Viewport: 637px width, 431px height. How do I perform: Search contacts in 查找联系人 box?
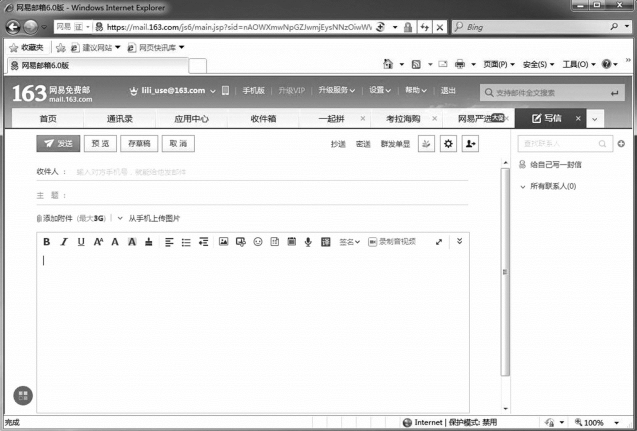[565, 144]
